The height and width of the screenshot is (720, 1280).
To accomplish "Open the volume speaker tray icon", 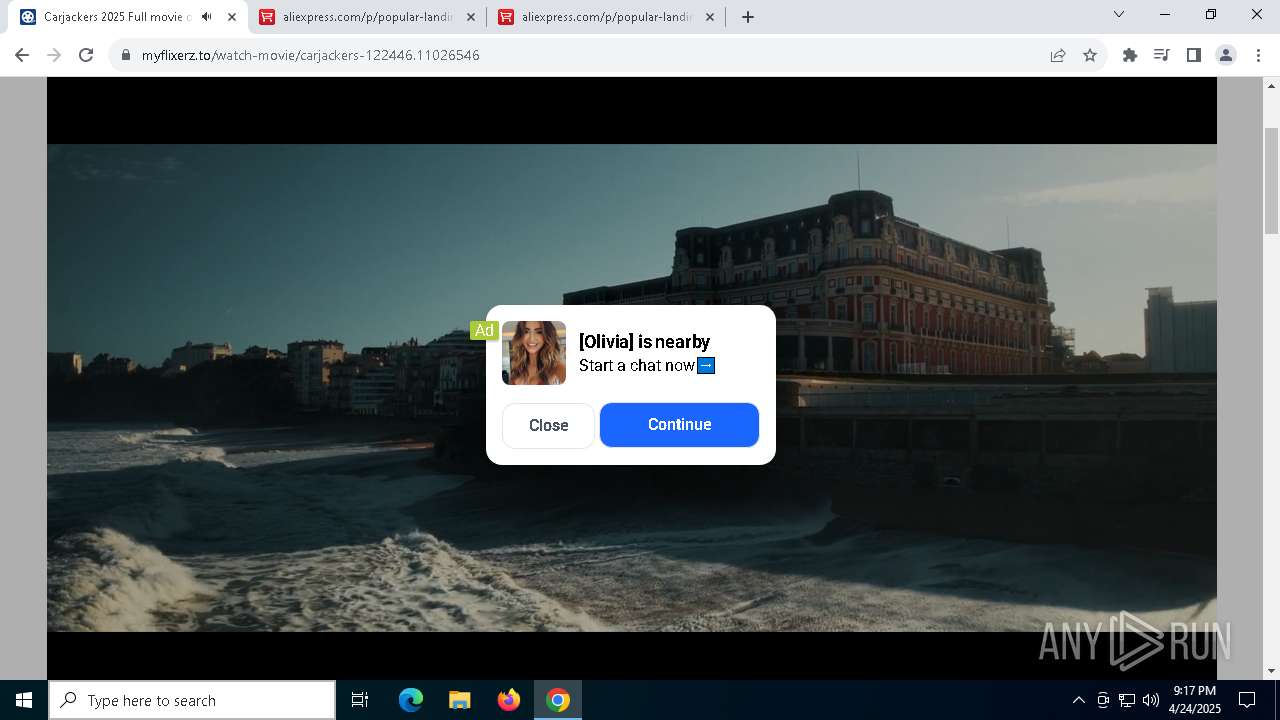I will tap(1151, 700).
